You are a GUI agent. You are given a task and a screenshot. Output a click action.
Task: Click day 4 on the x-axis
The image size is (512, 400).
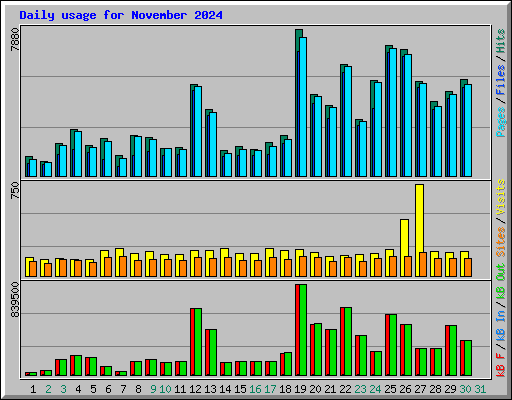click(78, 389)
